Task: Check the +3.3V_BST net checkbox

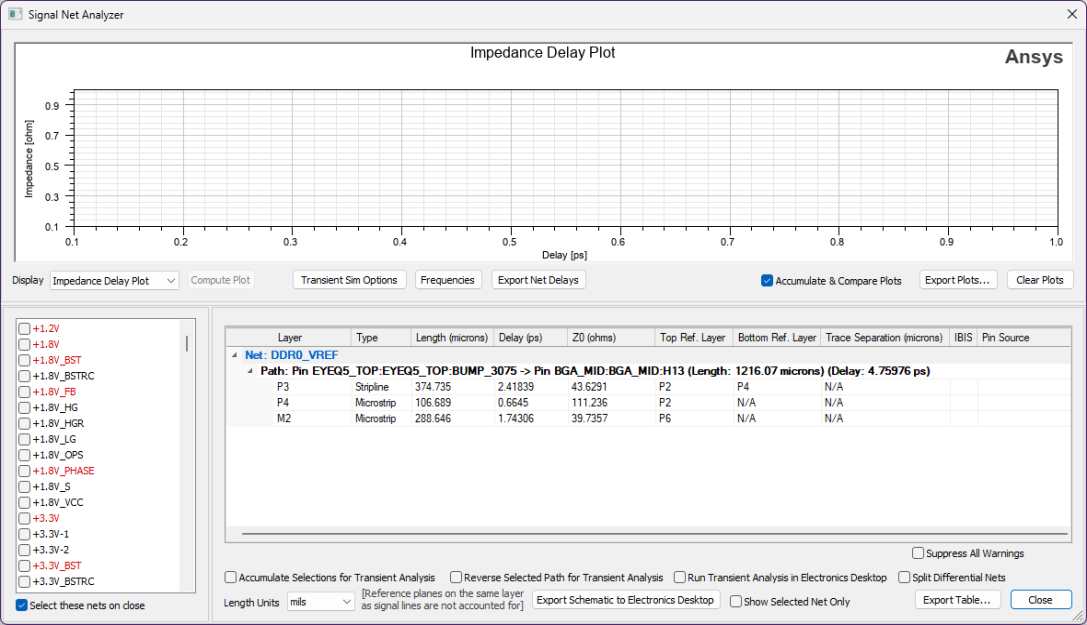Action: coord(24,565)
